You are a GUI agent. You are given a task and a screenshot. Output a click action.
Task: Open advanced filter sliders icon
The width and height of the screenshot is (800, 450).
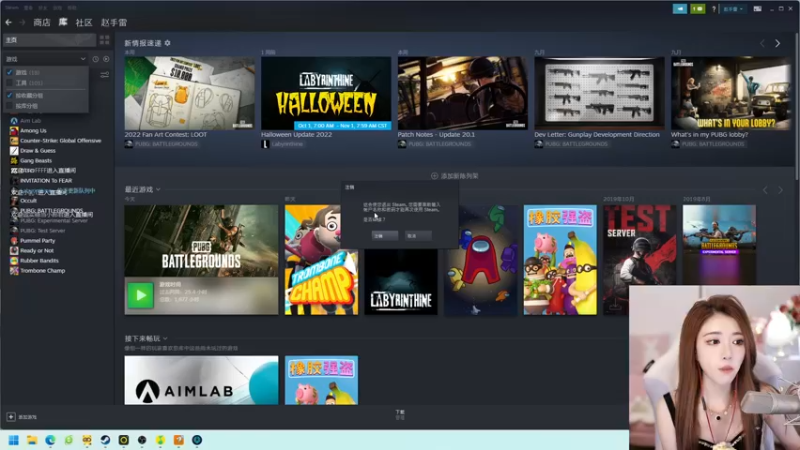105,75
